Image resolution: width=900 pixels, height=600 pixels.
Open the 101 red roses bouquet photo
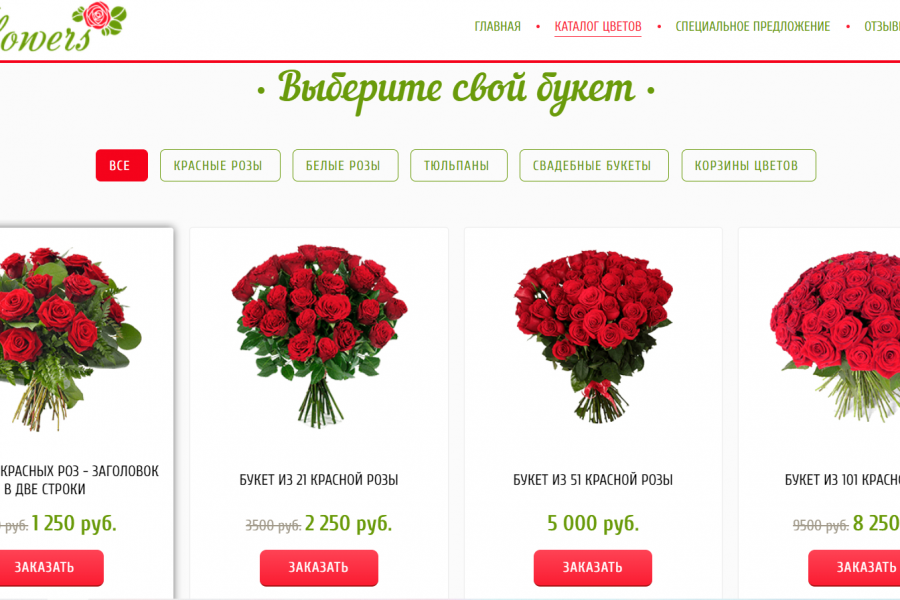pyautogui.click(x=835, y=336)
